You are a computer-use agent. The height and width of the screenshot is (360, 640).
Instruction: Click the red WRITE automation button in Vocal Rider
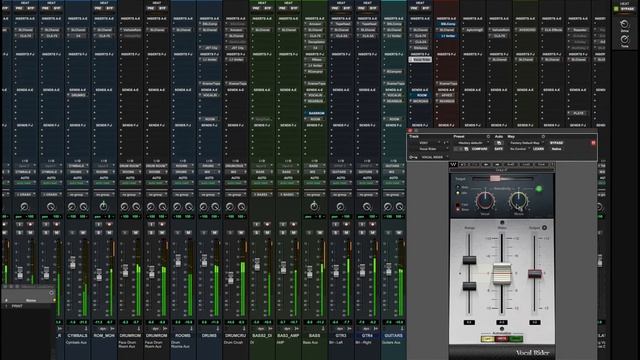(502, 339)
